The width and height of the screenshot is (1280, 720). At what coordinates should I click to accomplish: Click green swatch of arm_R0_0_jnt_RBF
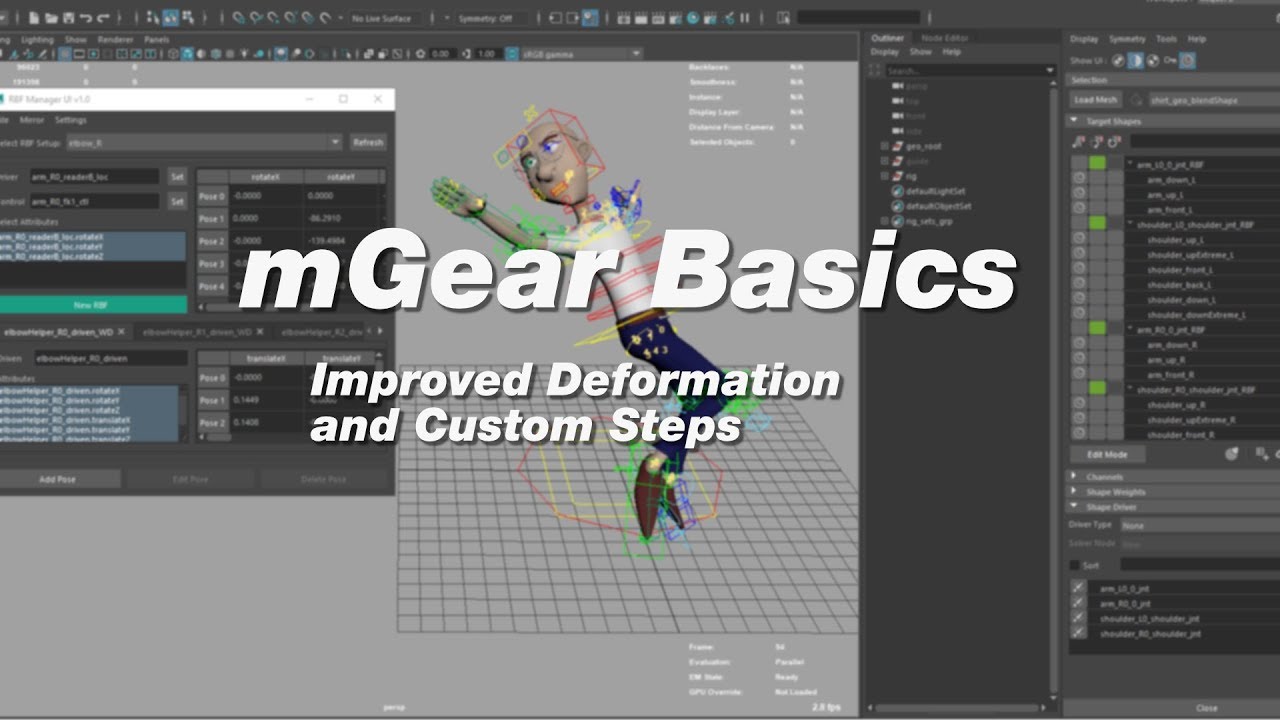(x=1097, y=328)
